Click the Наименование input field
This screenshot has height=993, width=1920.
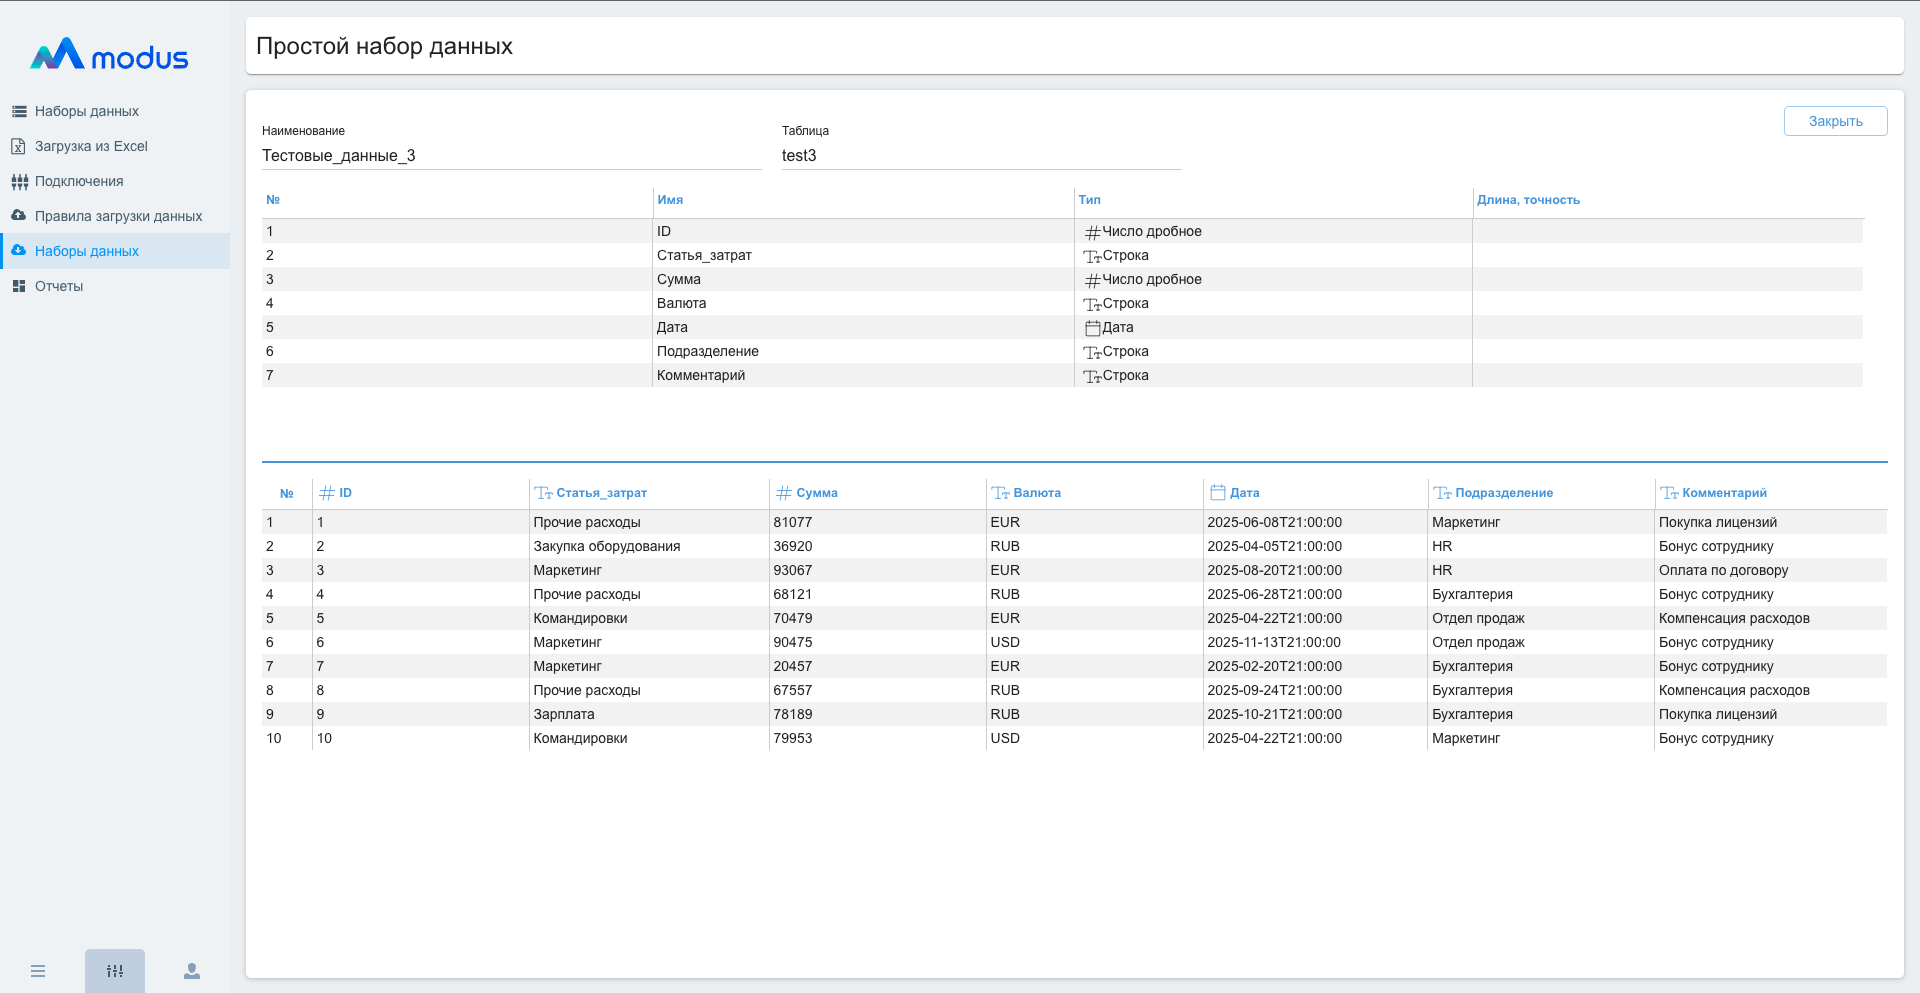pyautogui.click(x=511, y=156)
